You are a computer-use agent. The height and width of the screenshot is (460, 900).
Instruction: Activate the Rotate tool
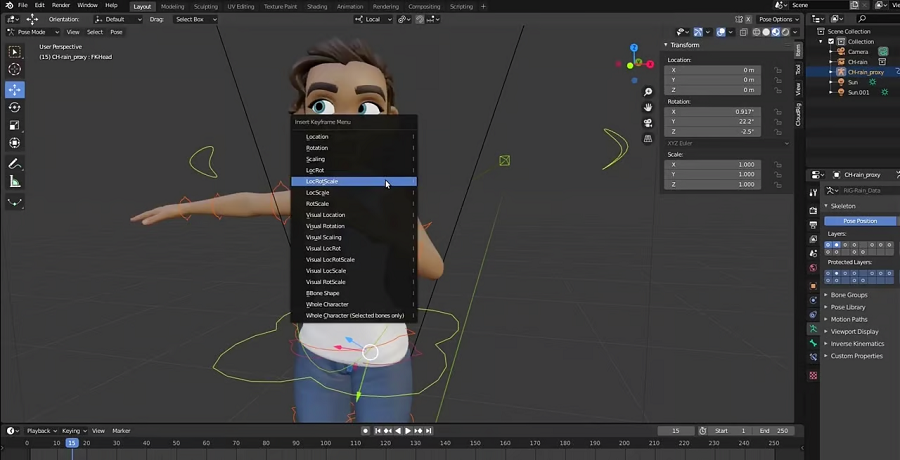pos(15,107)
